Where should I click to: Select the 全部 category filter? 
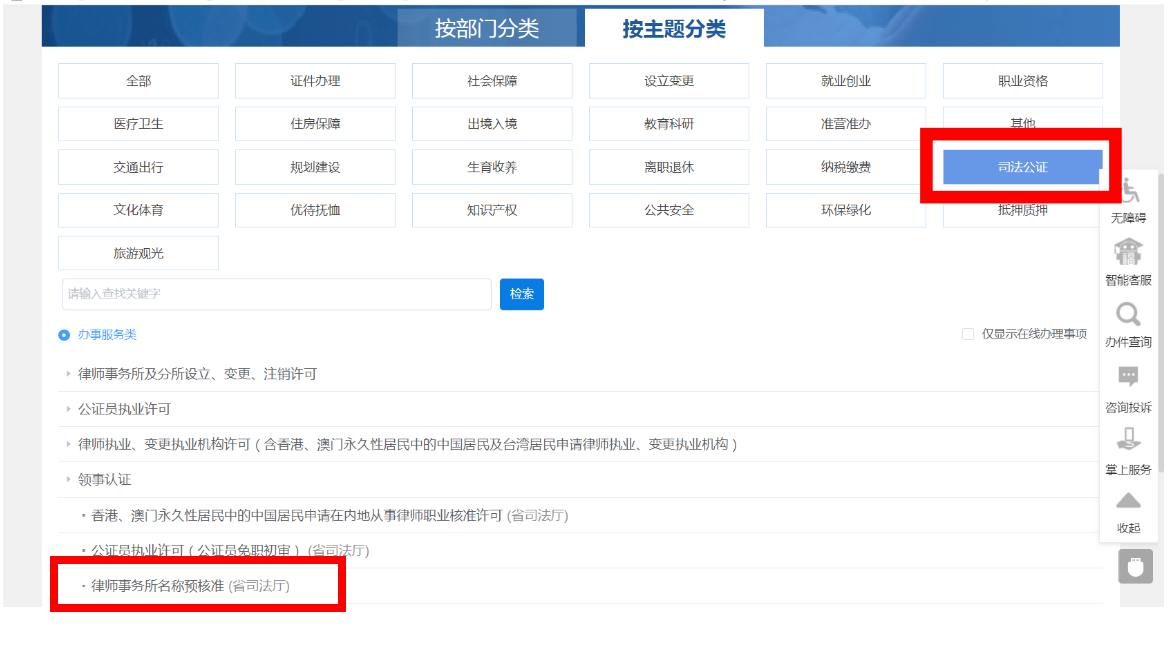(x=138, y=80)
